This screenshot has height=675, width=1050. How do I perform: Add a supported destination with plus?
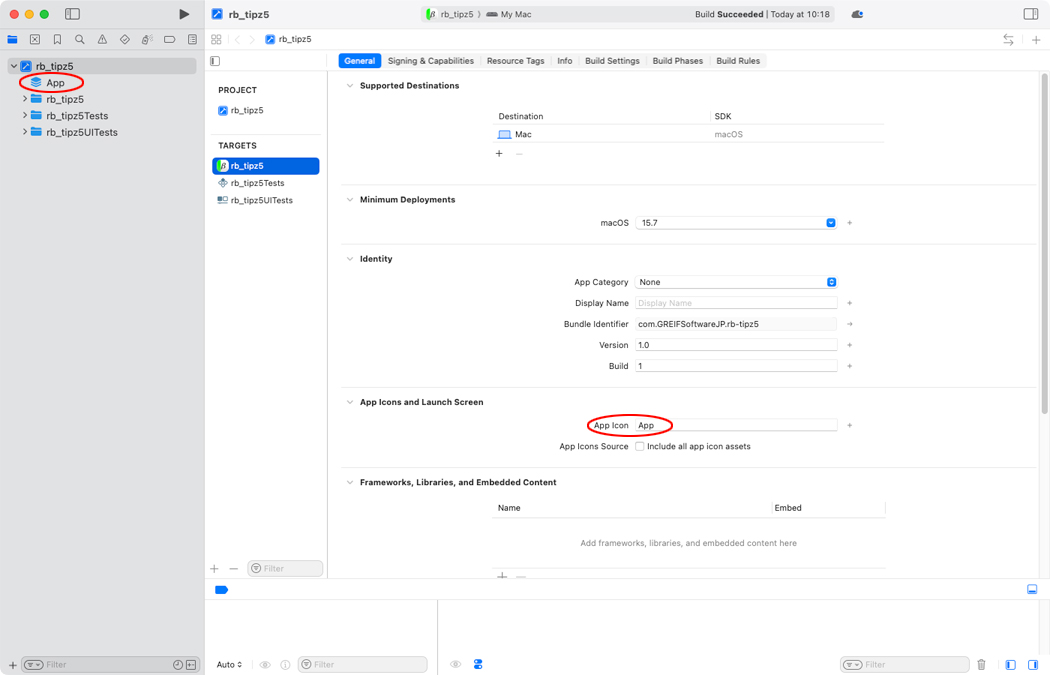coord(499,154)
